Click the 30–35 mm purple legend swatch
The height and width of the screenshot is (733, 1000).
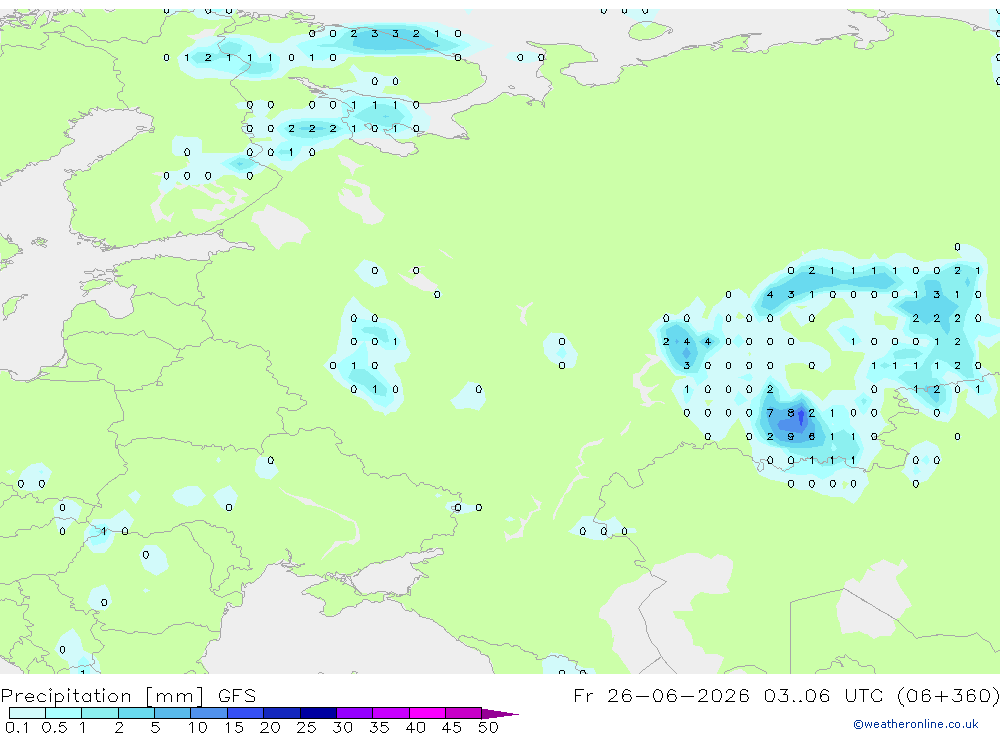[354, 713]
